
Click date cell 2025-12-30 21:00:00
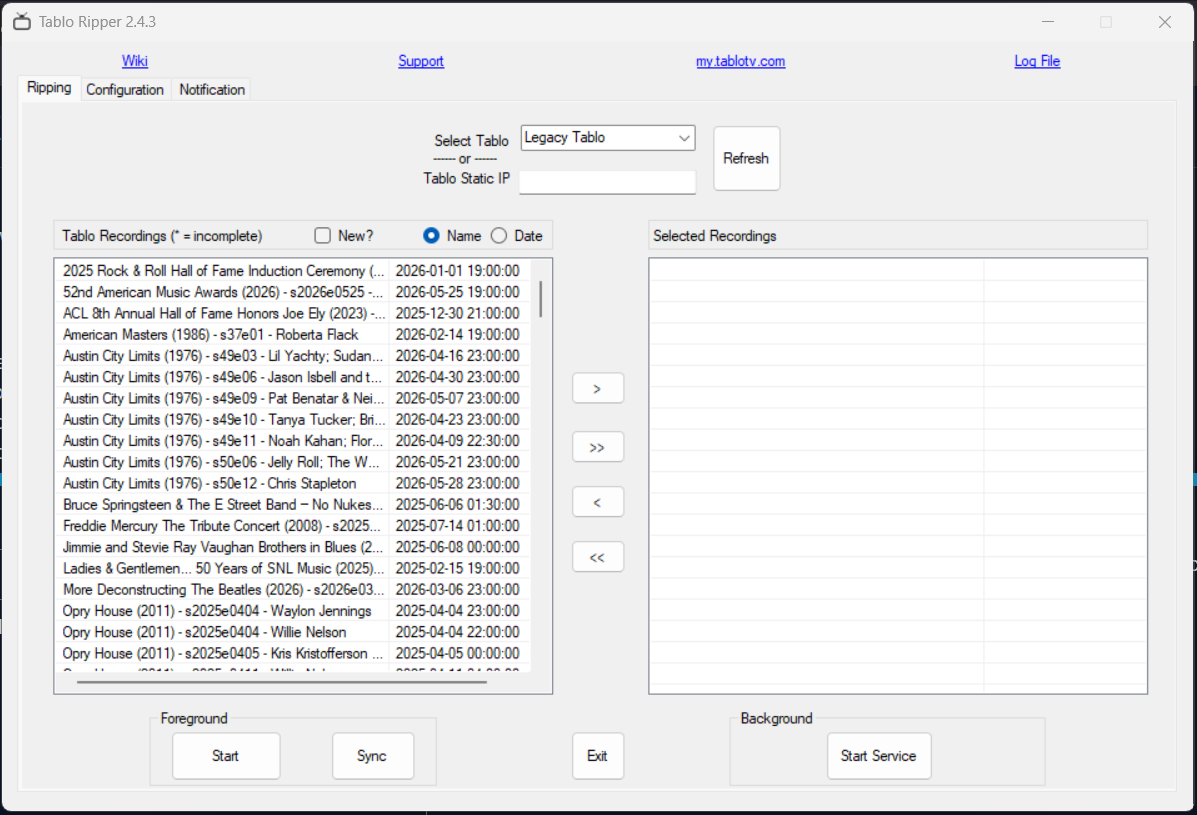coord(458,314)
